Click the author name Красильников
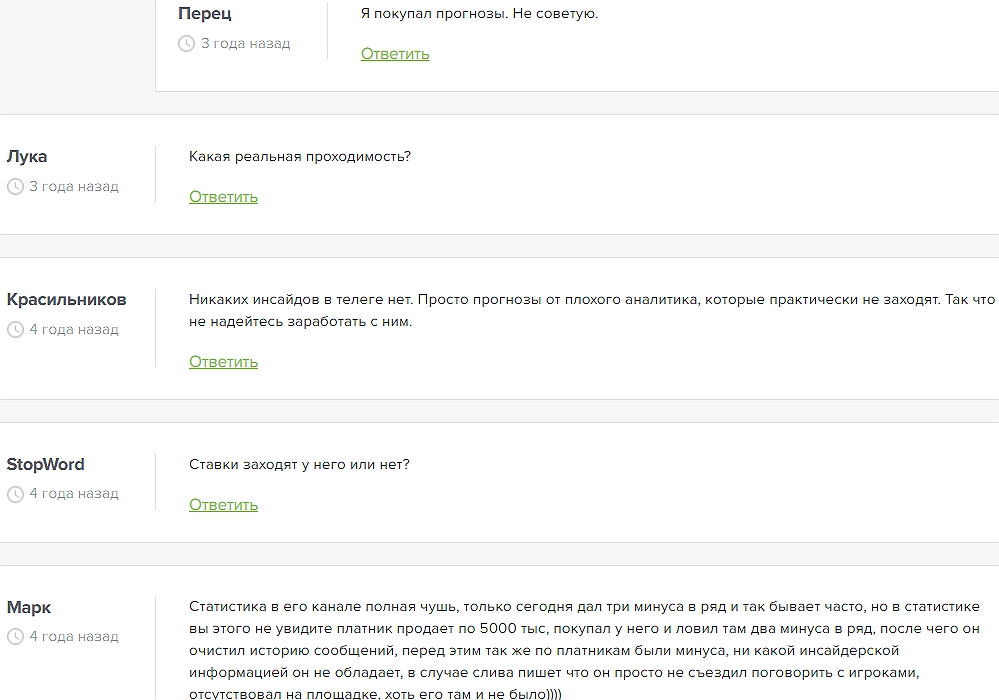999x700 pixels. click(x=67, y=300)
